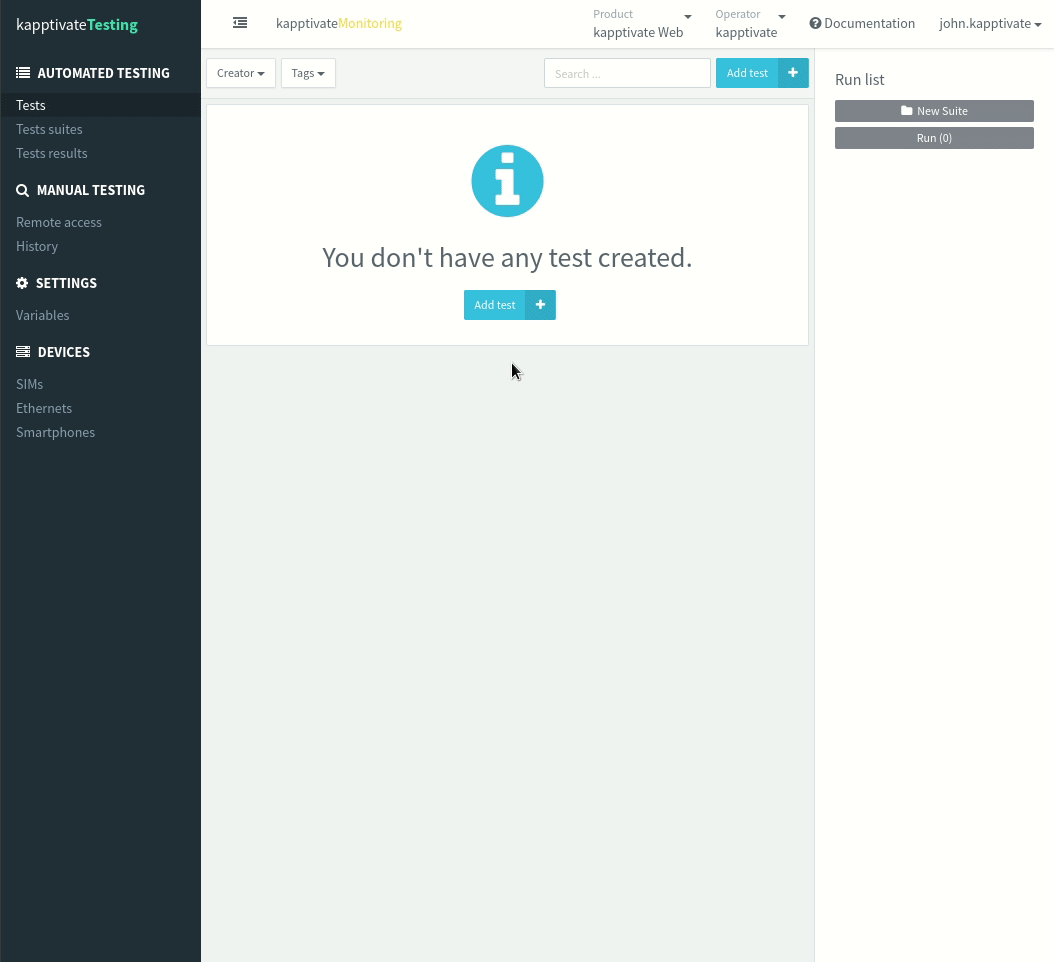Click the magnifier icon beside Manual Testing
This screenshot has height=962, width=1054.
click(x=23, y=190)
